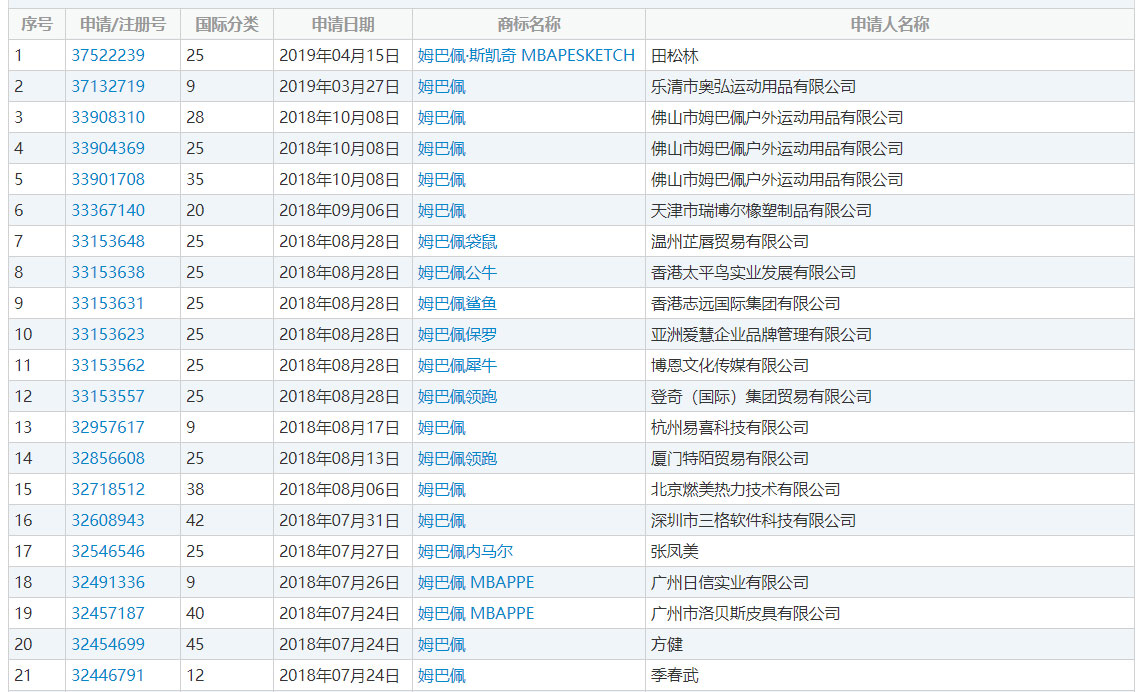Open registration number 32608943

coord(108,521)
